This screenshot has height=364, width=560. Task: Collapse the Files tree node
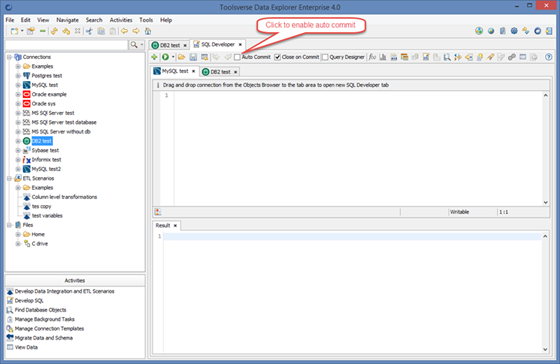click(9, 225)
